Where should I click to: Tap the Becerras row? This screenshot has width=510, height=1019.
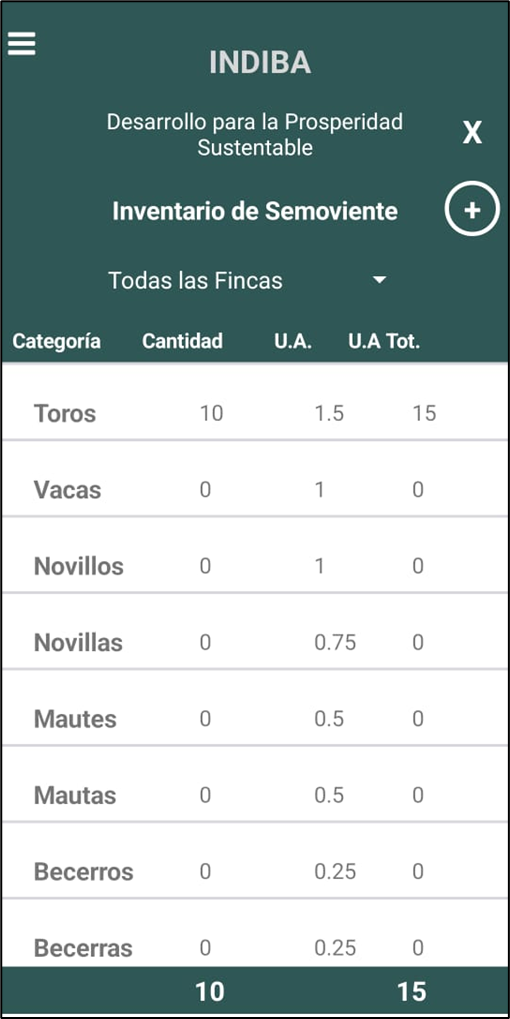click(255, 934)
